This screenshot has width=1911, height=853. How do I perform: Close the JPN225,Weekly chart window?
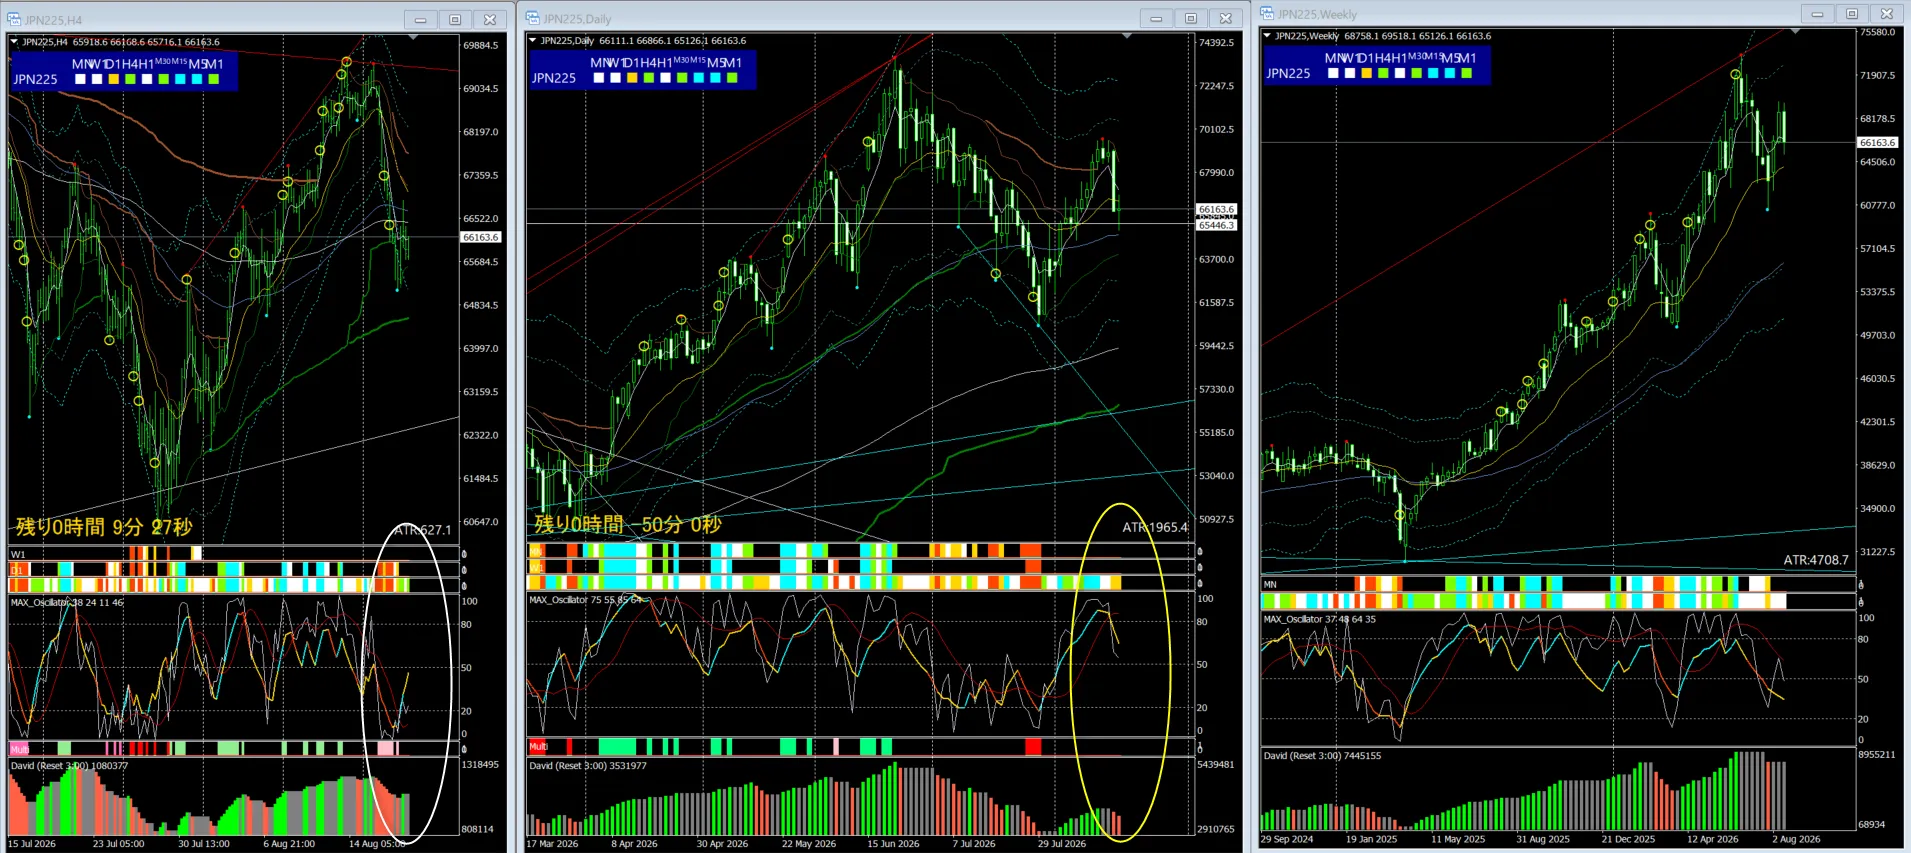point(1887,13)
